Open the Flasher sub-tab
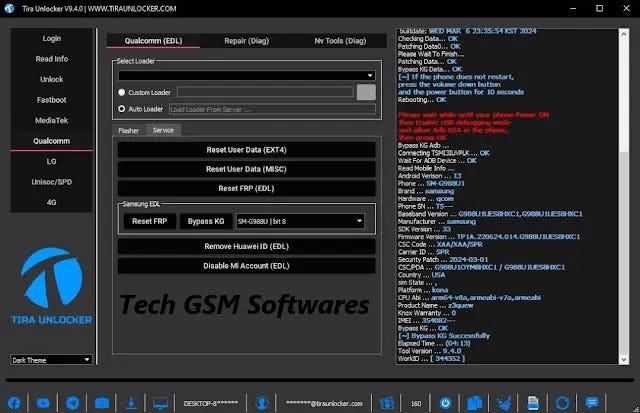The image size is (640, 413). coord(129,131)
